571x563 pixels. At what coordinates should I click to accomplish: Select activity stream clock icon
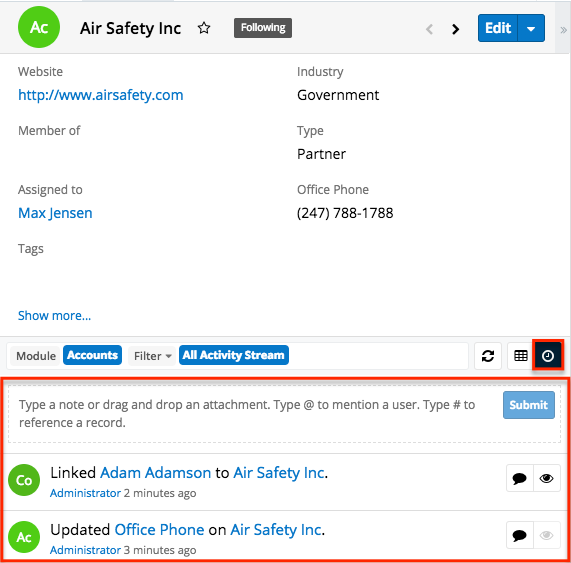pos(548,356)
